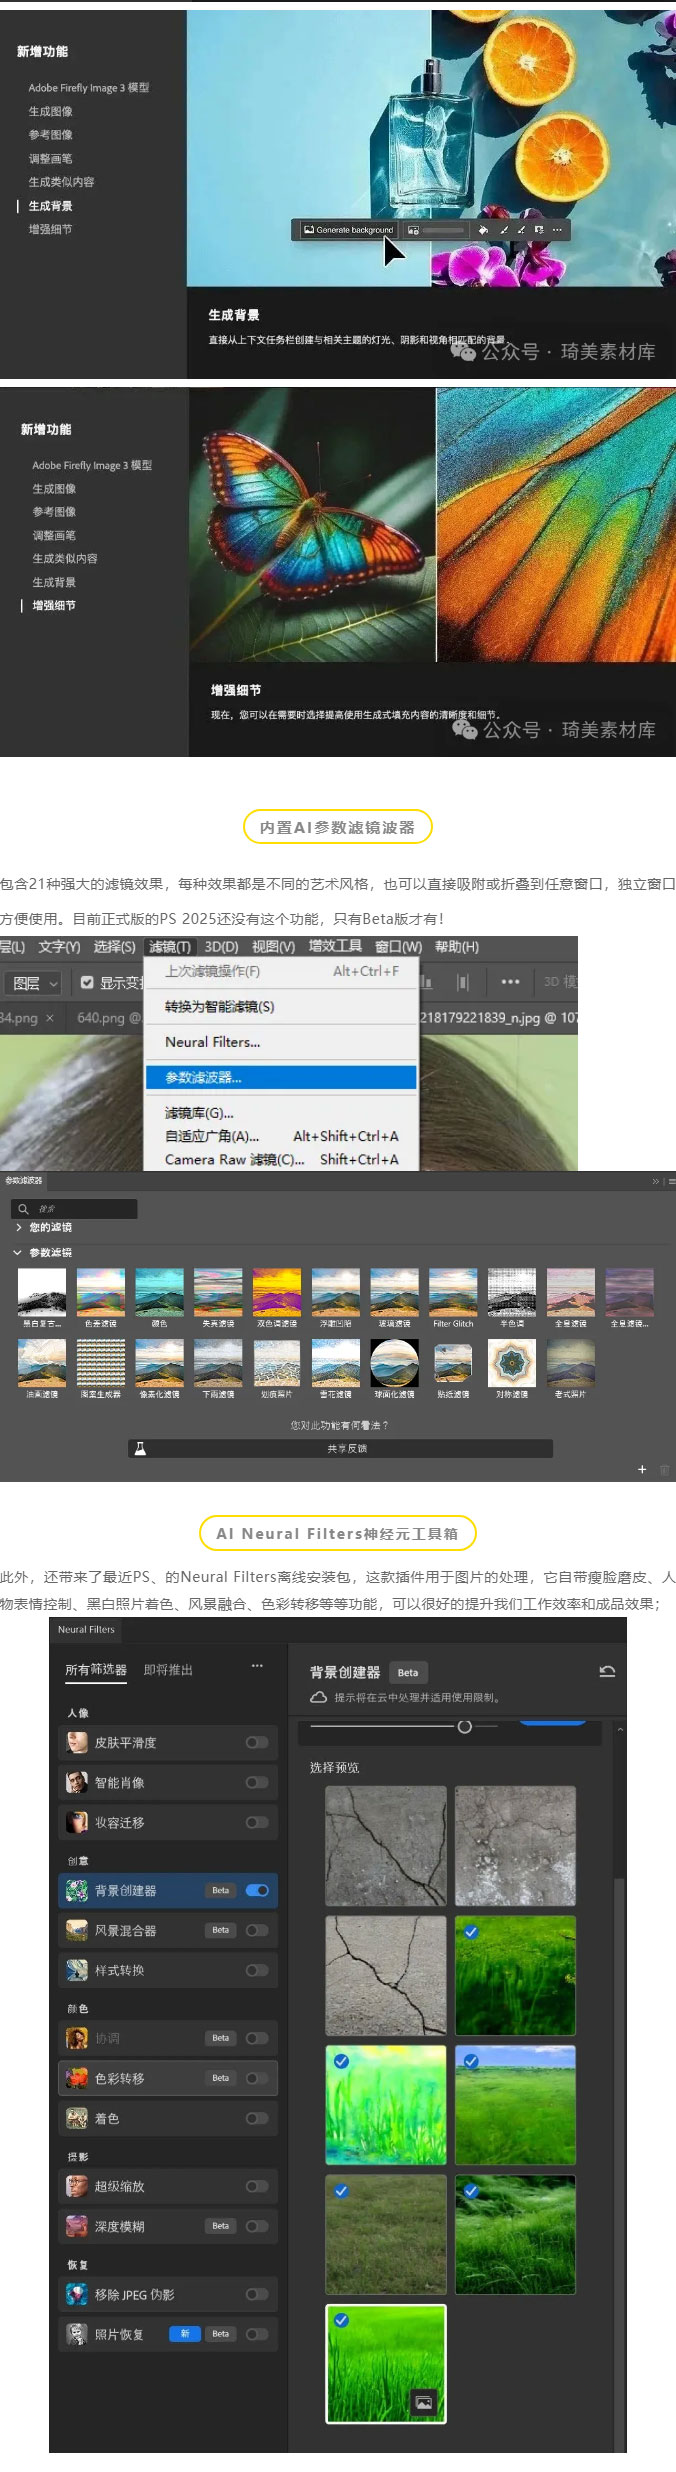Click the 共享反馈 button
The image size is (676, 2472).
pyautogui.click(x=341, y=1448)
